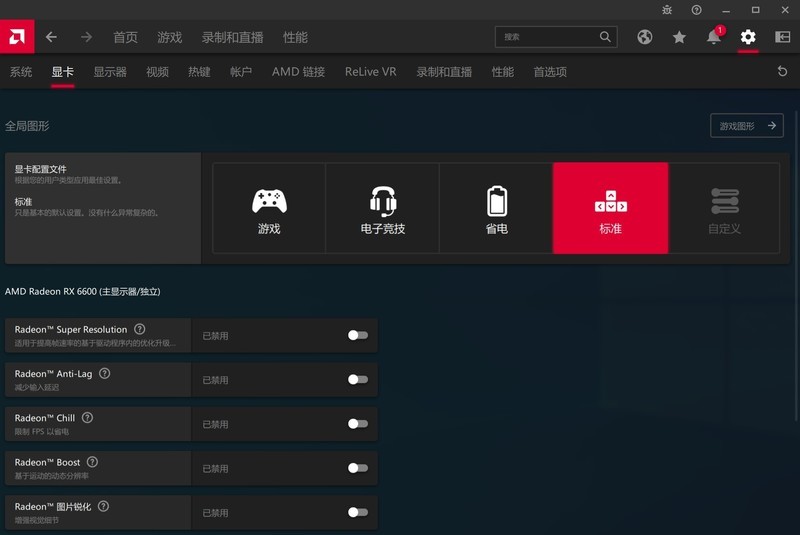
Task: Click the AMD logo home icon
Action: pyautogui.click(x=17, y=37)
